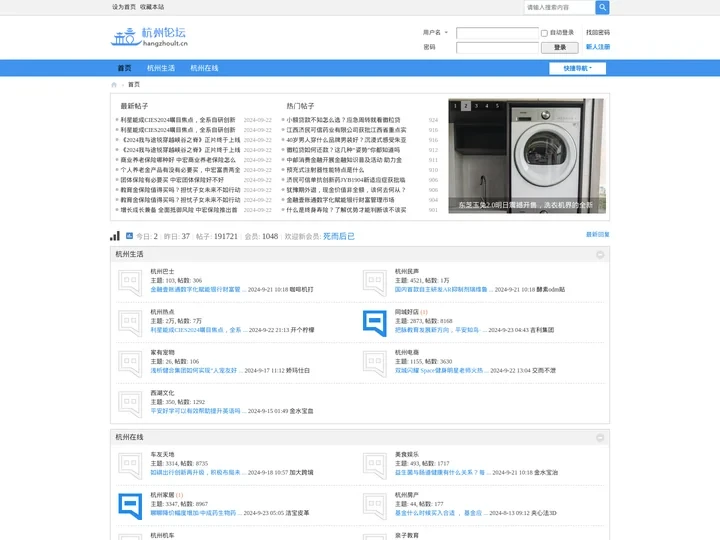Click the home icon in breadcrumb
The height and width of the screenshot is (540, 720).
point(114,84)
